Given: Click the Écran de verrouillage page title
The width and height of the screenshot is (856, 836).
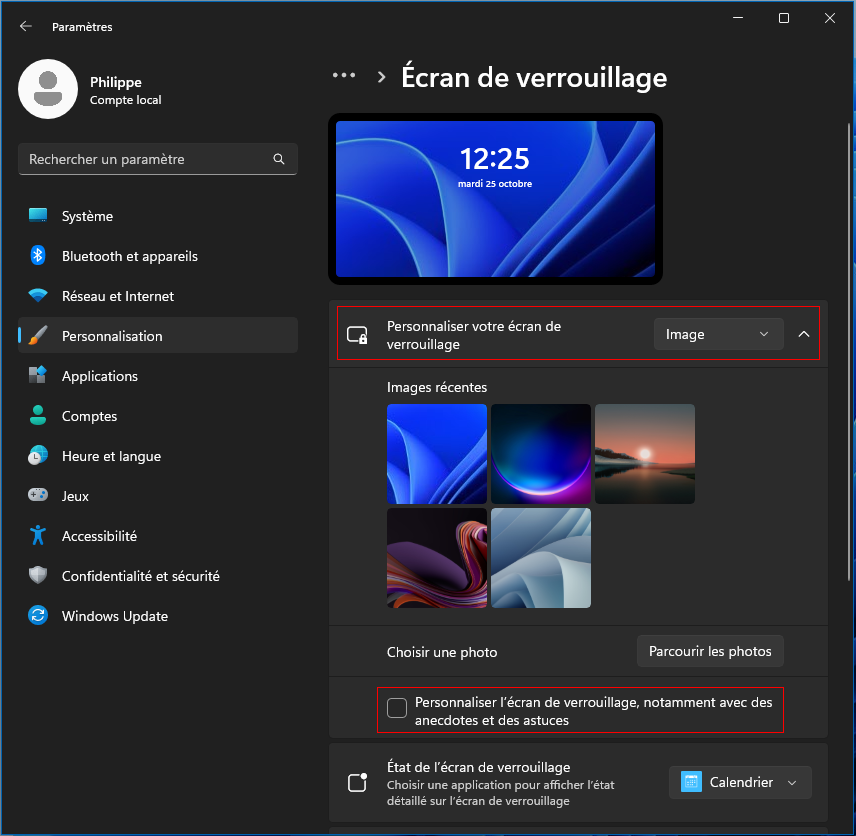Looking at the screenshot, I should tap(534, 78).
